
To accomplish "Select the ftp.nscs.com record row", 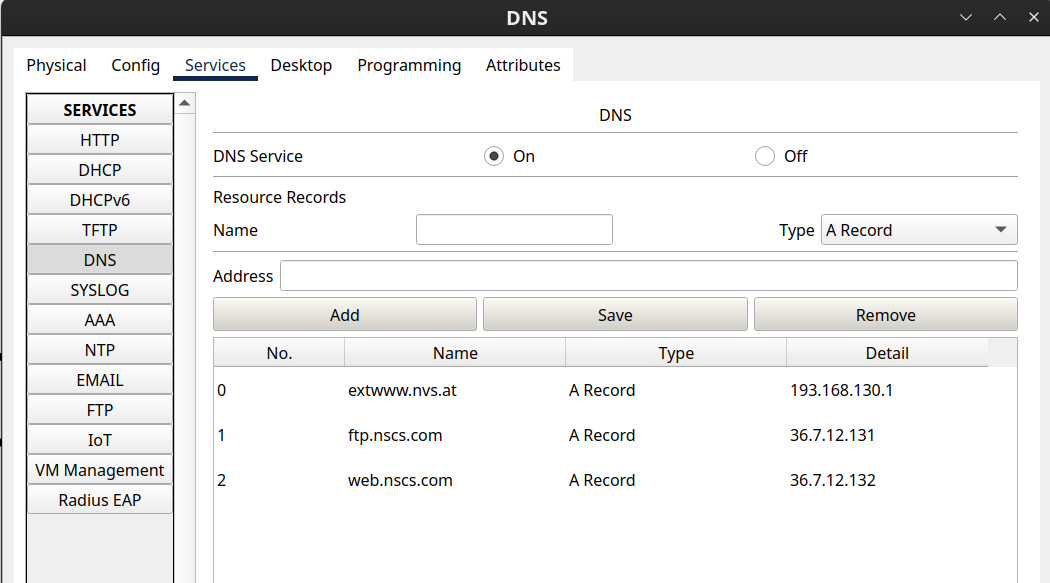I will [x=395, y=435].
